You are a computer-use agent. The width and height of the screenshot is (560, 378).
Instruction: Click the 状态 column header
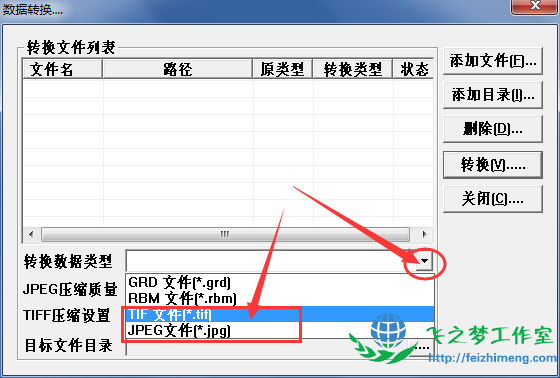point(413,69)
